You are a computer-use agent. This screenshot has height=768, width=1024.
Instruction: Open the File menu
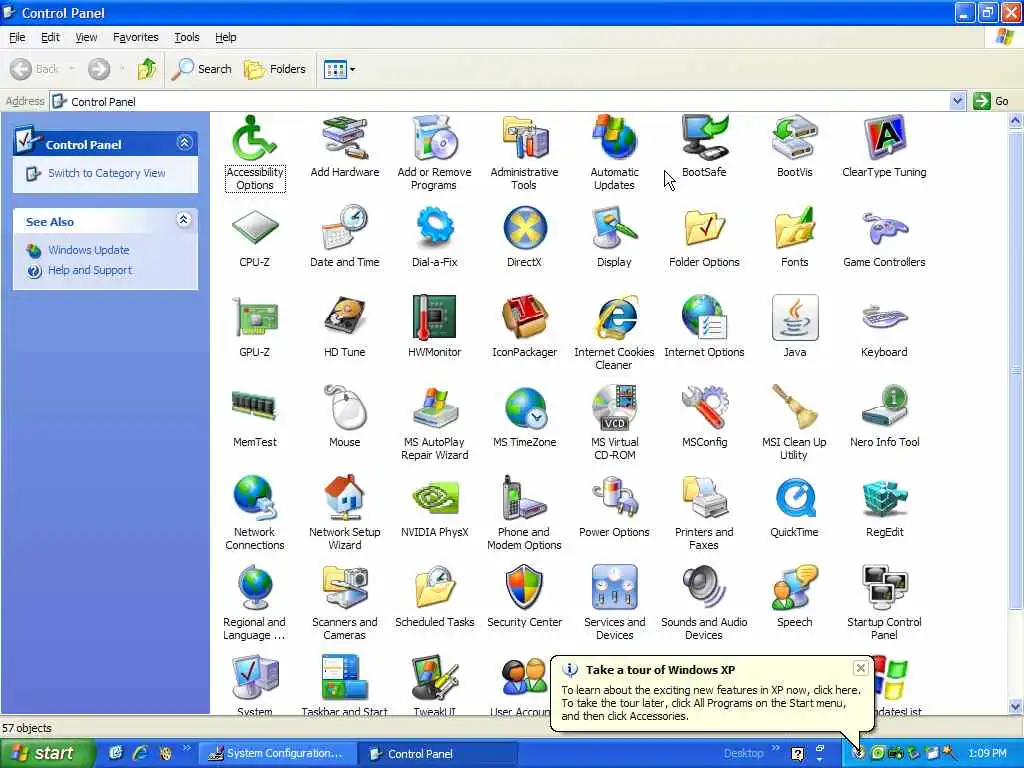(x=18, y=37)
